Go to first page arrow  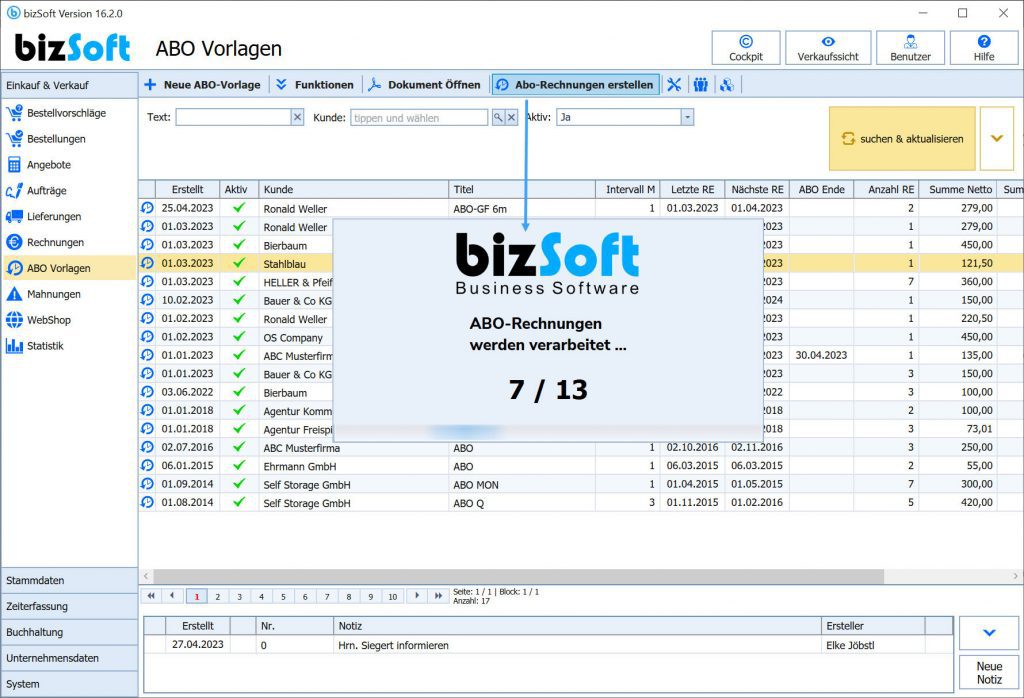152,596
